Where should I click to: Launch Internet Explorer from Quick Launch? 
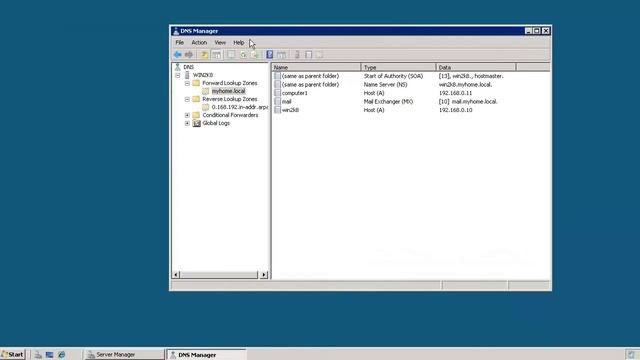62,355
